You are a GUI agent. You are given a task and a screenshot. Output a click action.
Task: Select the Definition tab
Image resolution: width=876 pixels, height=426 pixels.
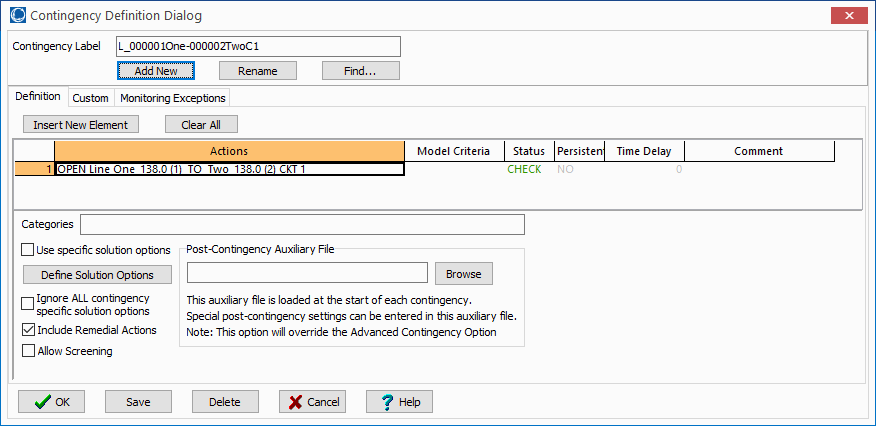click(x=38, y=97)
